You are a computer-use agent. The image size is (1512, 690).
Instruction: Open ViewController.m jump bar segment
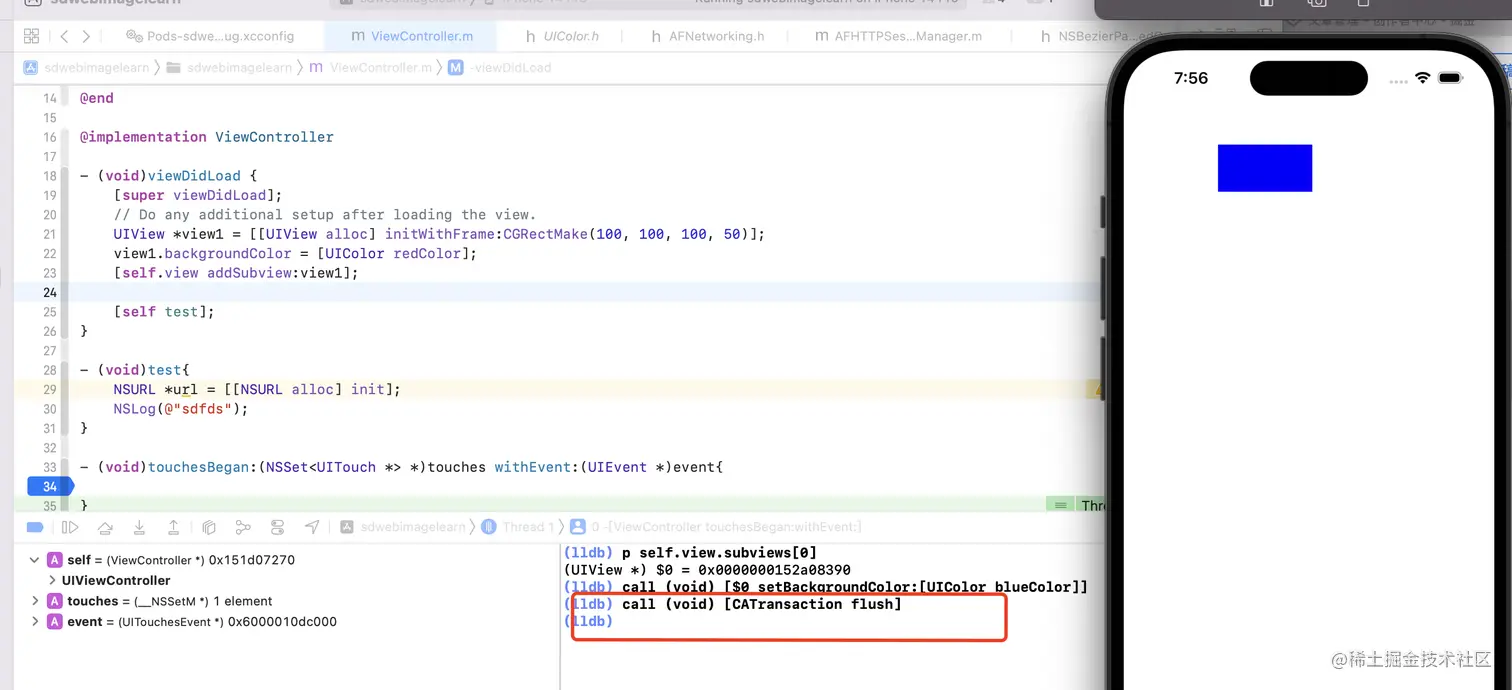[370, 68]
